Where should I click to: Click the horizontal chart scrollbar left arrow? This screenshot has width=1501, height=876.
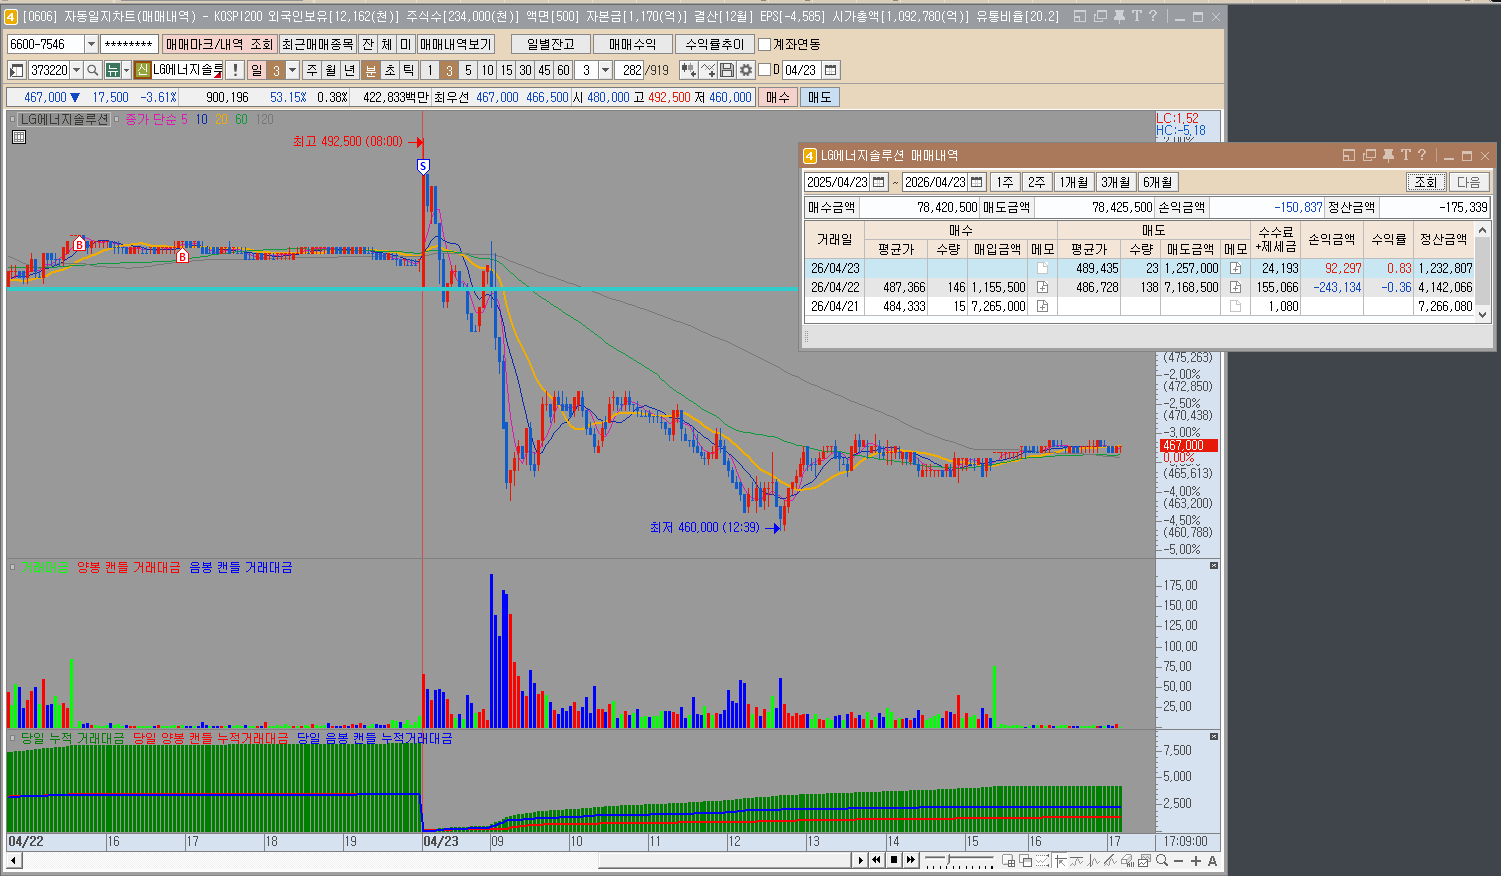point(13,860)
